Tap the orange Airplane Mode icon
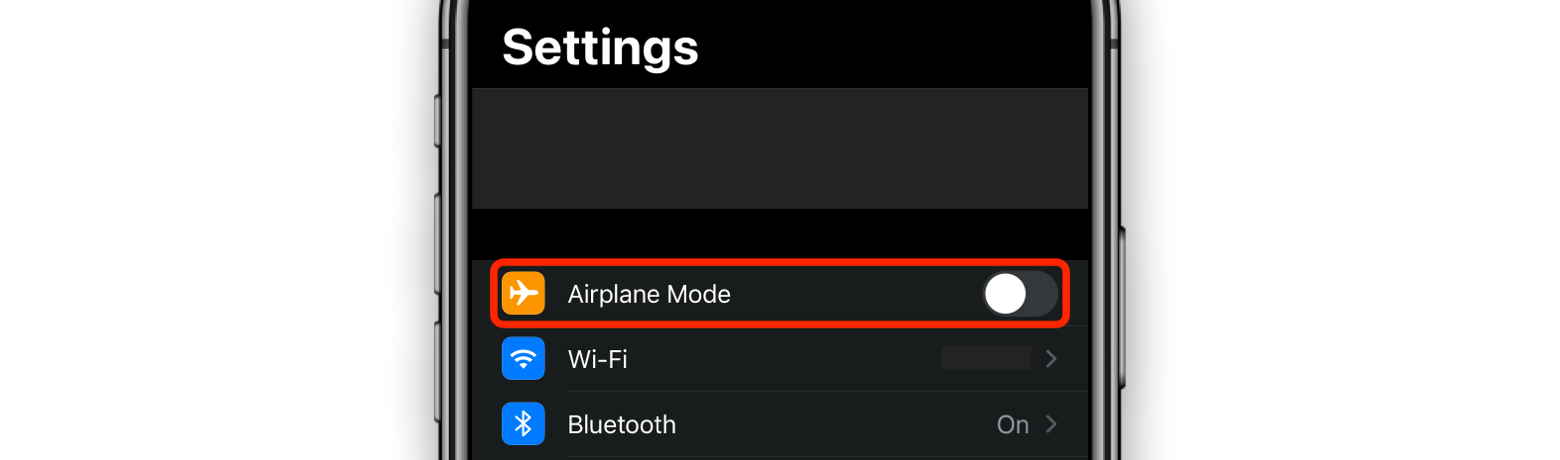1560x460 pixels. click(x=523, y=294)
